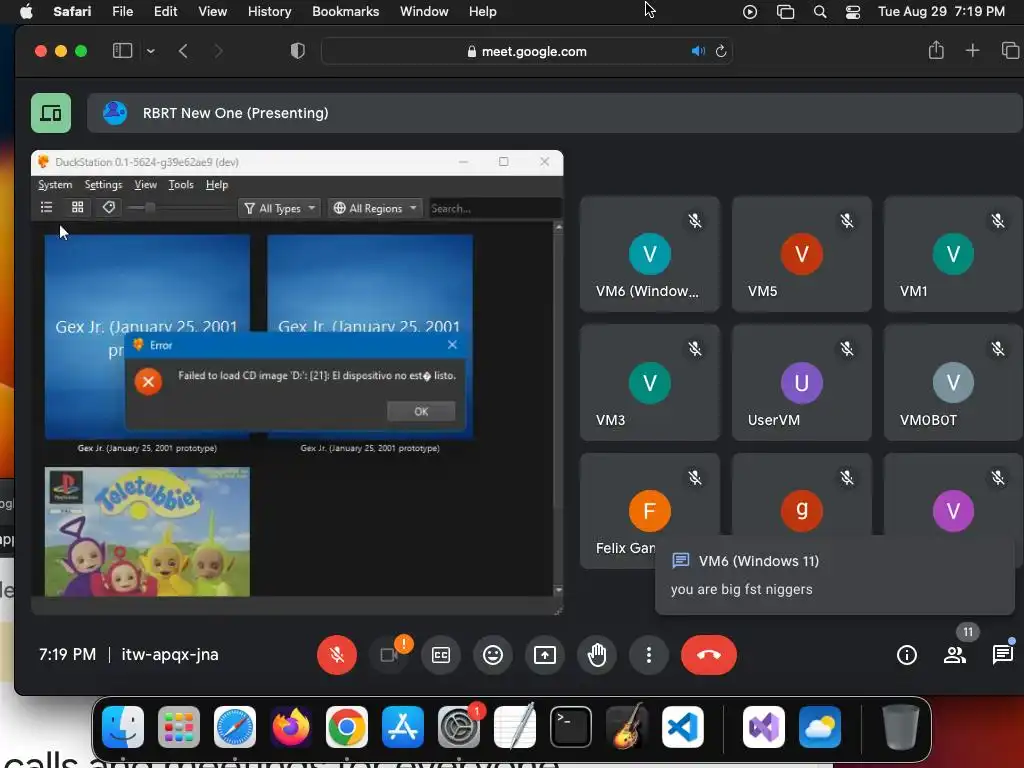Expand the All Types filter dropdown
This screenshot has width=1024, height=768.
[280, 208]
